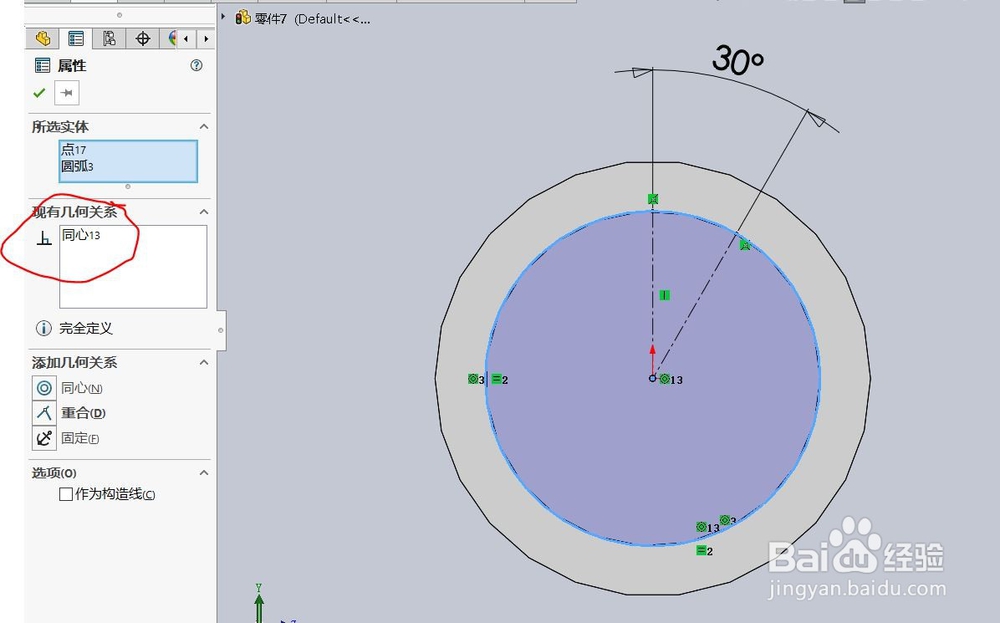Open the ConfigurationManager tab

coord(109,39)
